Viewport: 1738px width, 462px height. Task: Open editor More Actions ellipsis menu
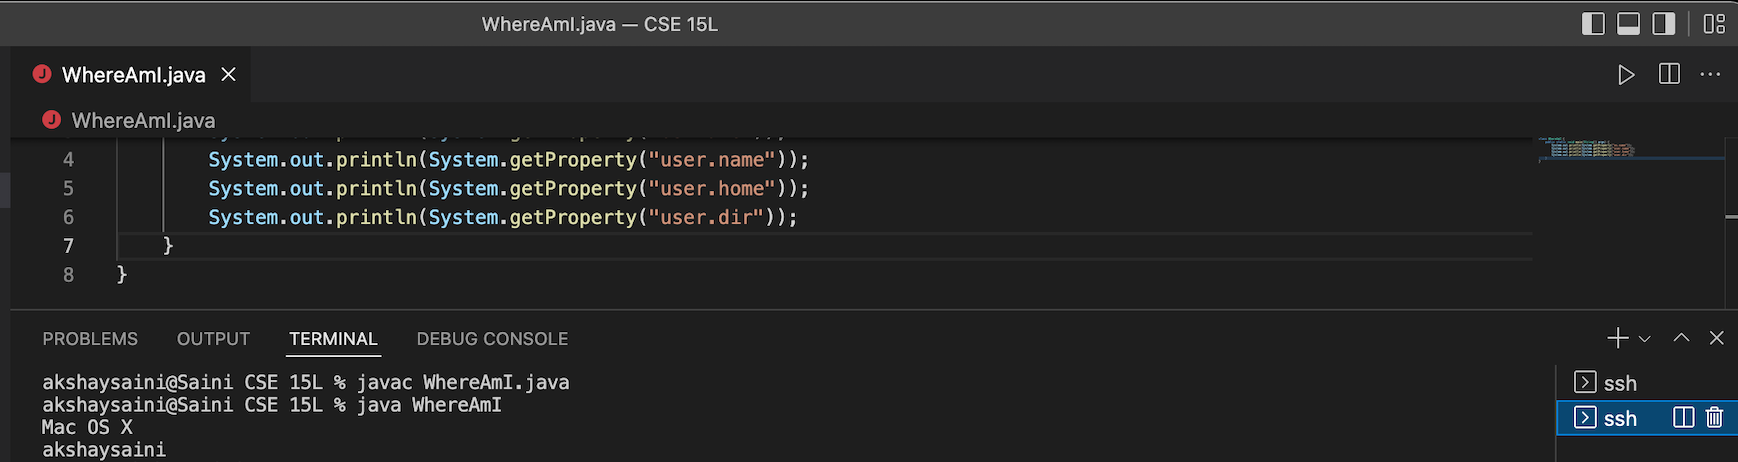[1710, 74]
